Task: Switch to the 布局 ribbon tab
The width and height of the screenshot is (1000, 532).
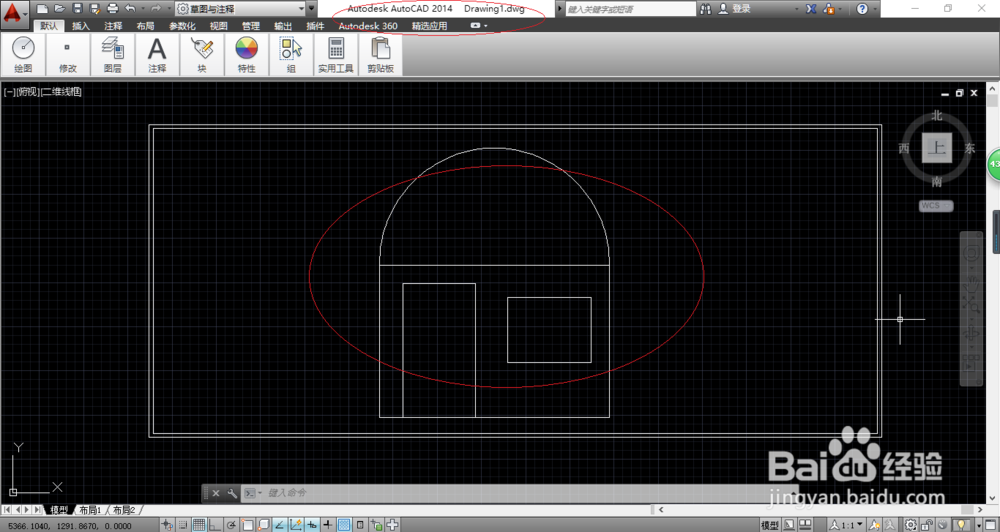Action: click(145, 26)
